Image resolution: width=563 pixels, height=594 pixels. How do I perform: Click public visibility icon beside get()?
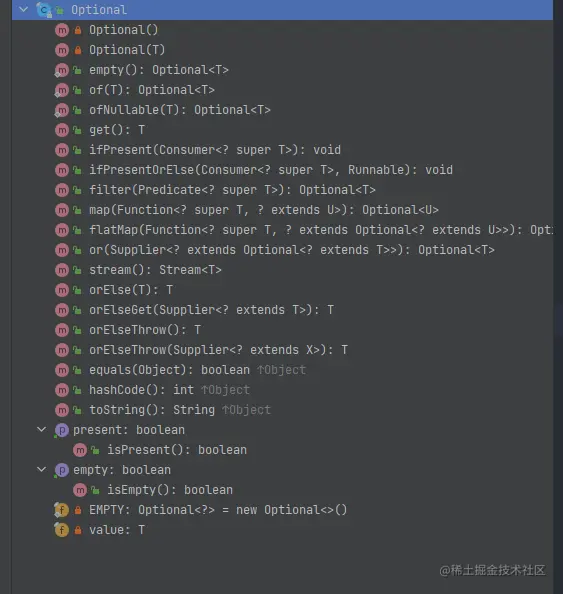coord(77,130)
